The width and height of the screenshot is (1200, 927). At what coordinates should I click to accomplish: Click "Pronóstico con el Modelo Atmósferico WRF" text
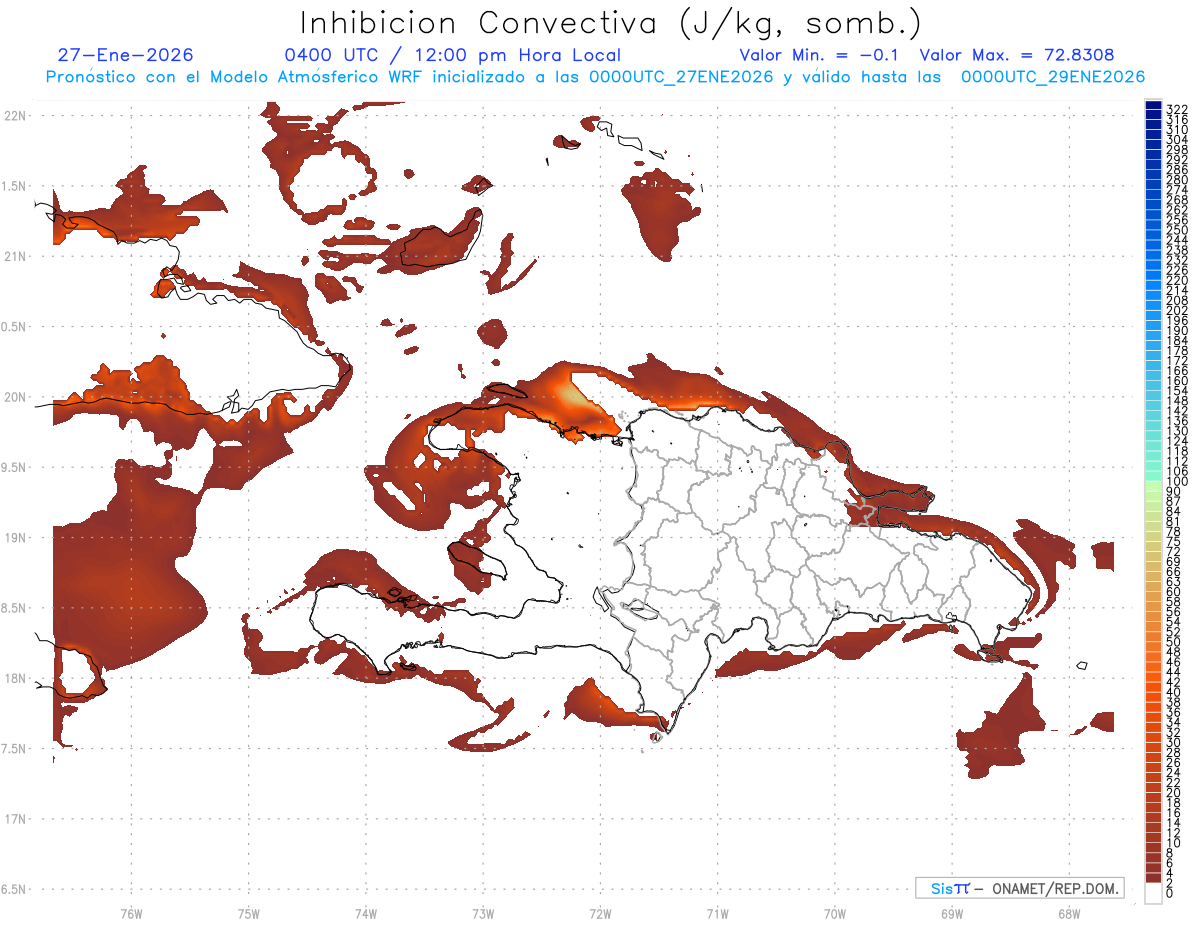coord(236,77)
